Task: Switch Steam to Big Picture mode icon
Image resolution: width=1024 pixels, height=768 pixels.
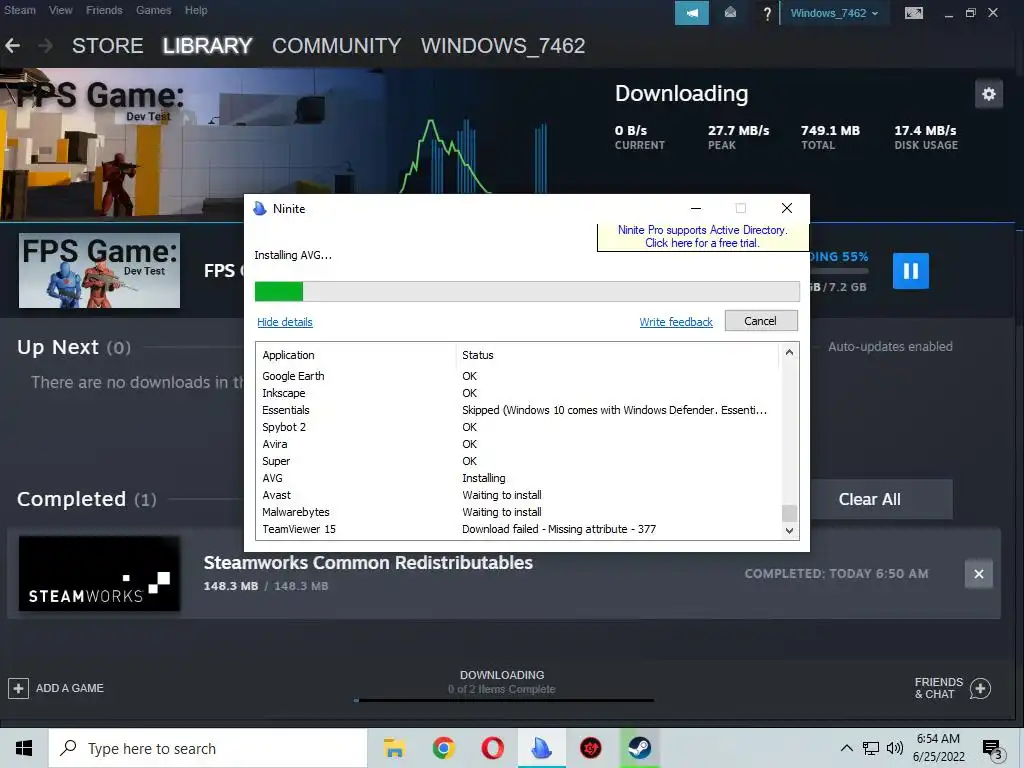Action: (x=914, y=13)
